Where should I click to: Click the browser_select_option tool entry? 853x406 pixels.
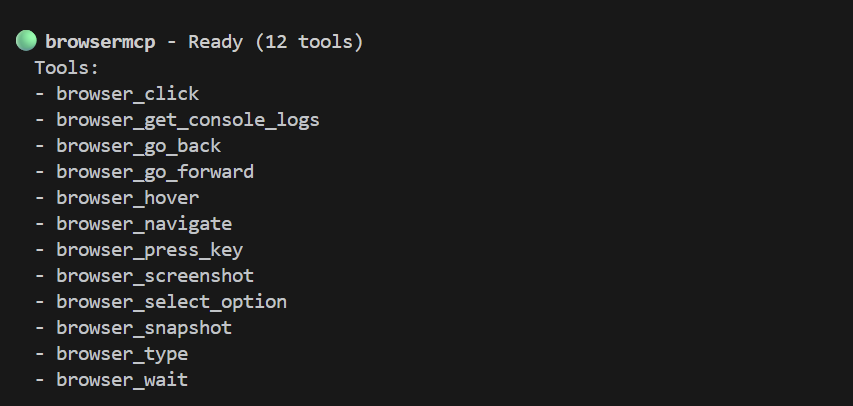(171, 302)
